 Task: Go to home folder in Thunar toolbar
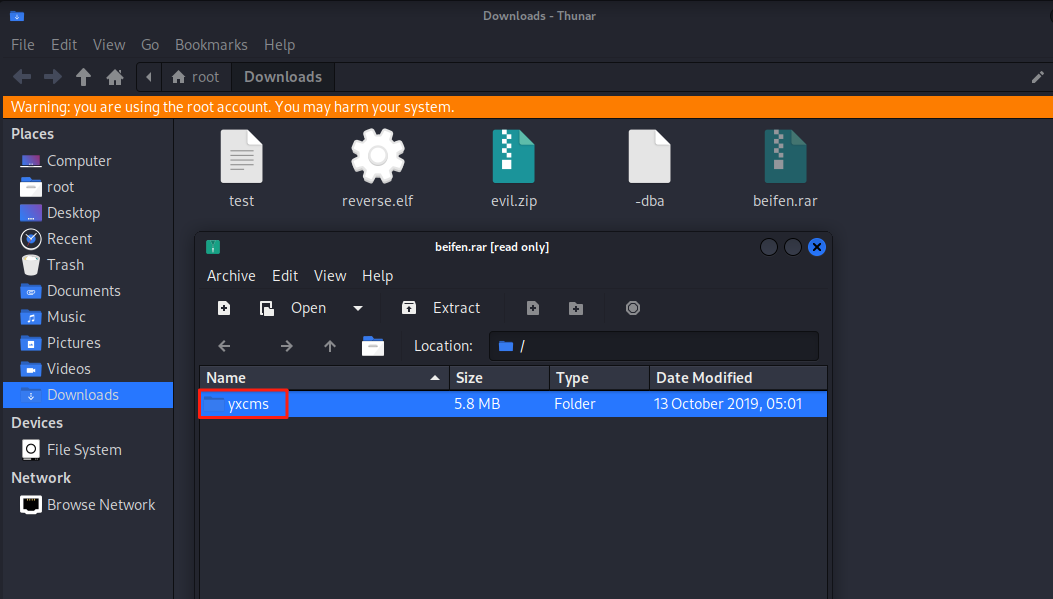(x=115, y=77)
